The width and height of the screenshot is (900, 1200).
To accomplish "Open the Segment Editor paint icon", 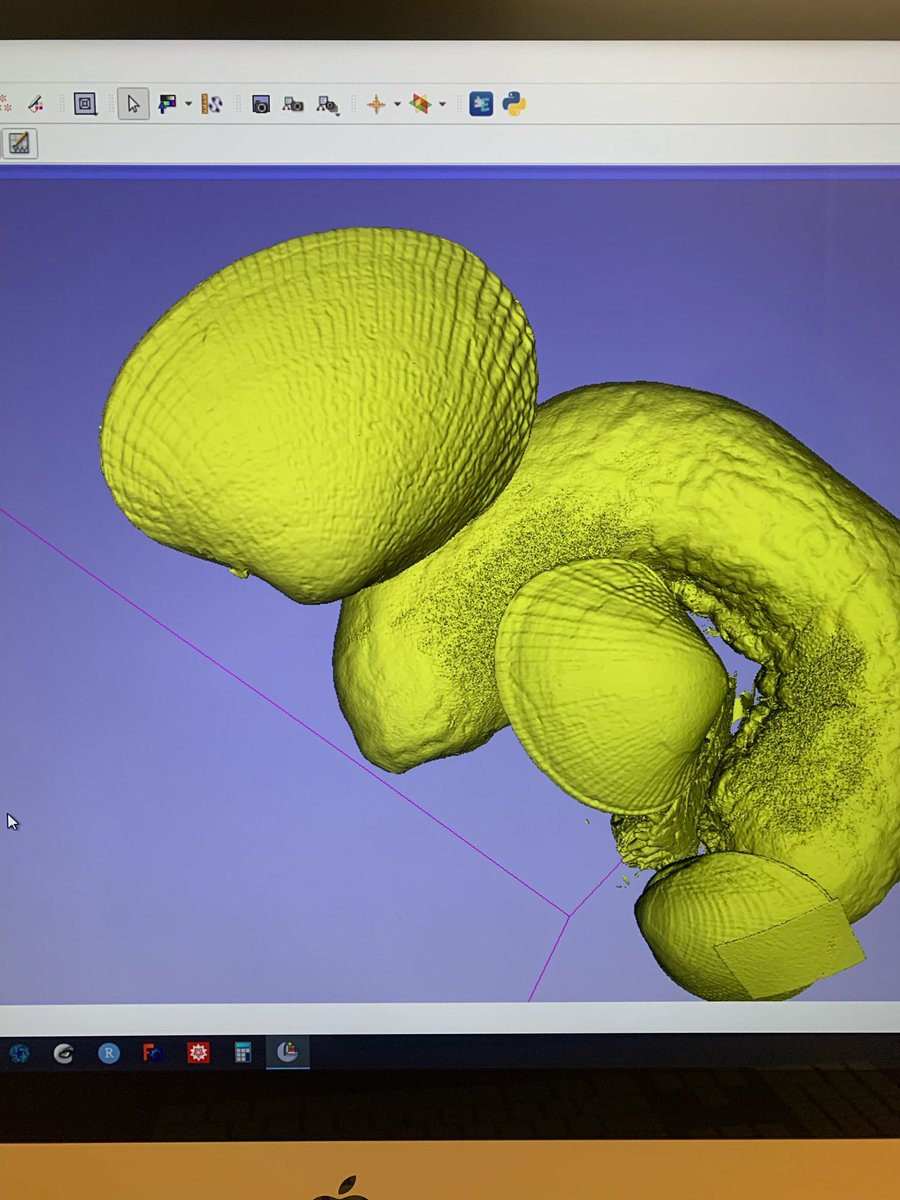I will pyautogui.click(x=35, y=103).
